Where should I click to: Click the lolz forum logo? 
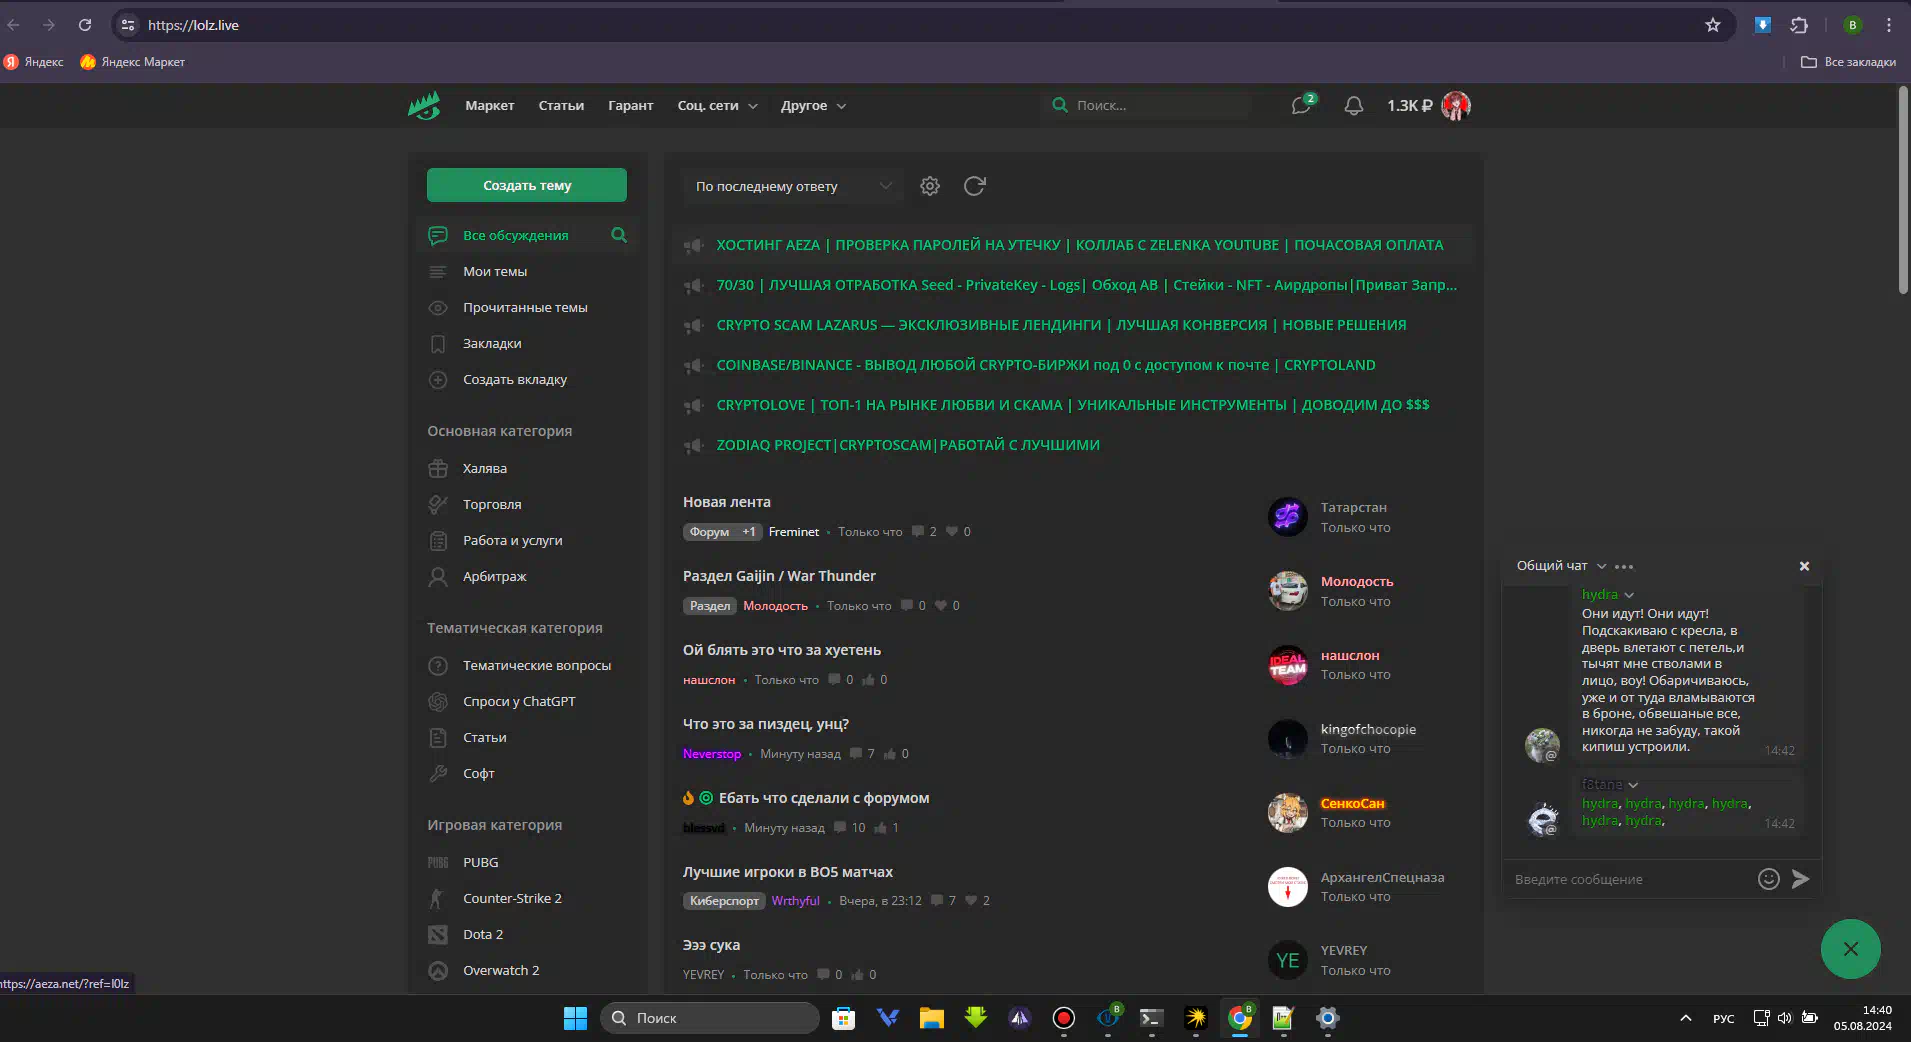pos(424,106)
